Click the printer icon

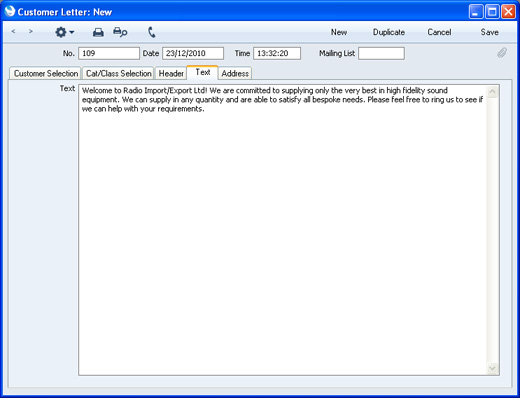point(98,32)
